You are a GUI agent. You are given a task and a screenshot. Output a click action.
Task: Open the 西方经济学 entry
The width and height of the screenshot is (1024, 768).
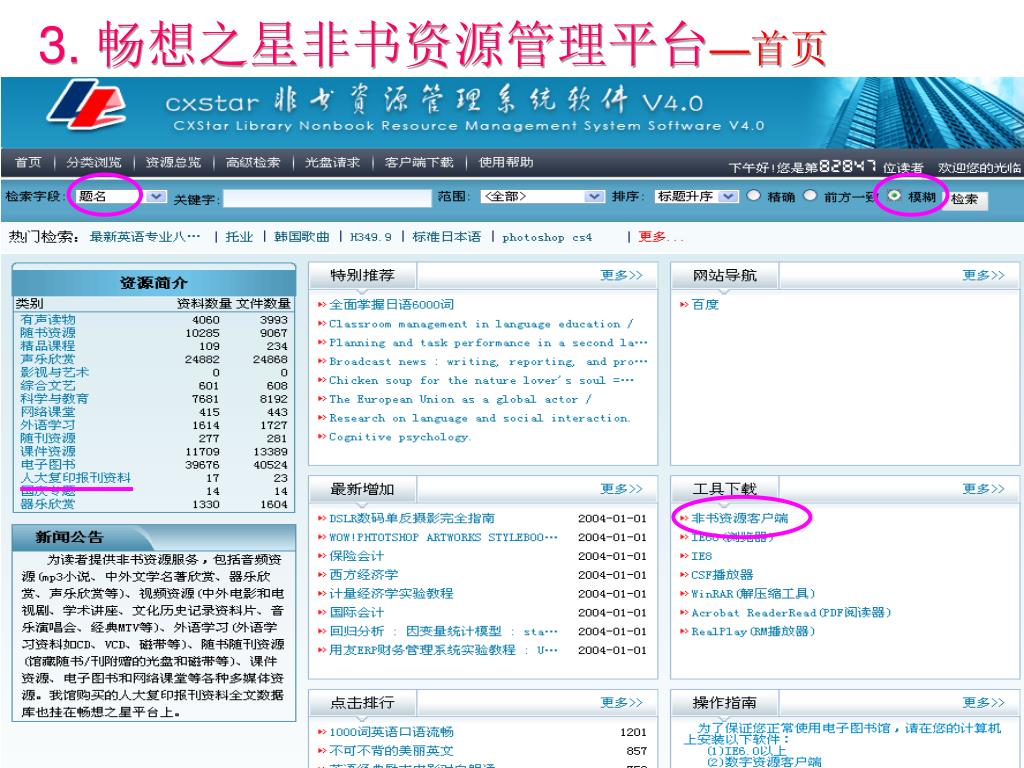363,575
